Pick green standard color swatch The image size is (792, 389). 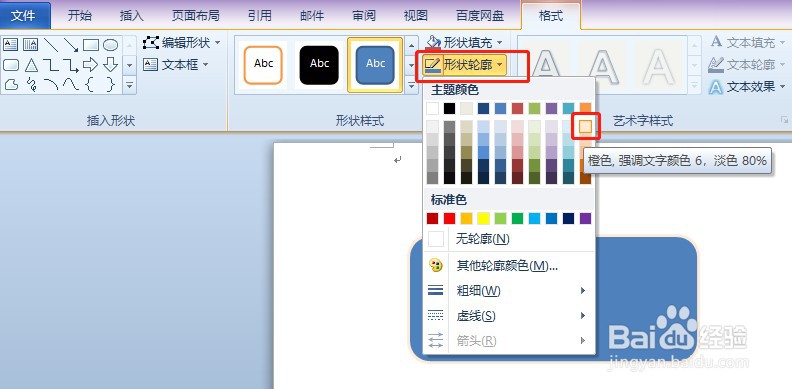point(518,218)
